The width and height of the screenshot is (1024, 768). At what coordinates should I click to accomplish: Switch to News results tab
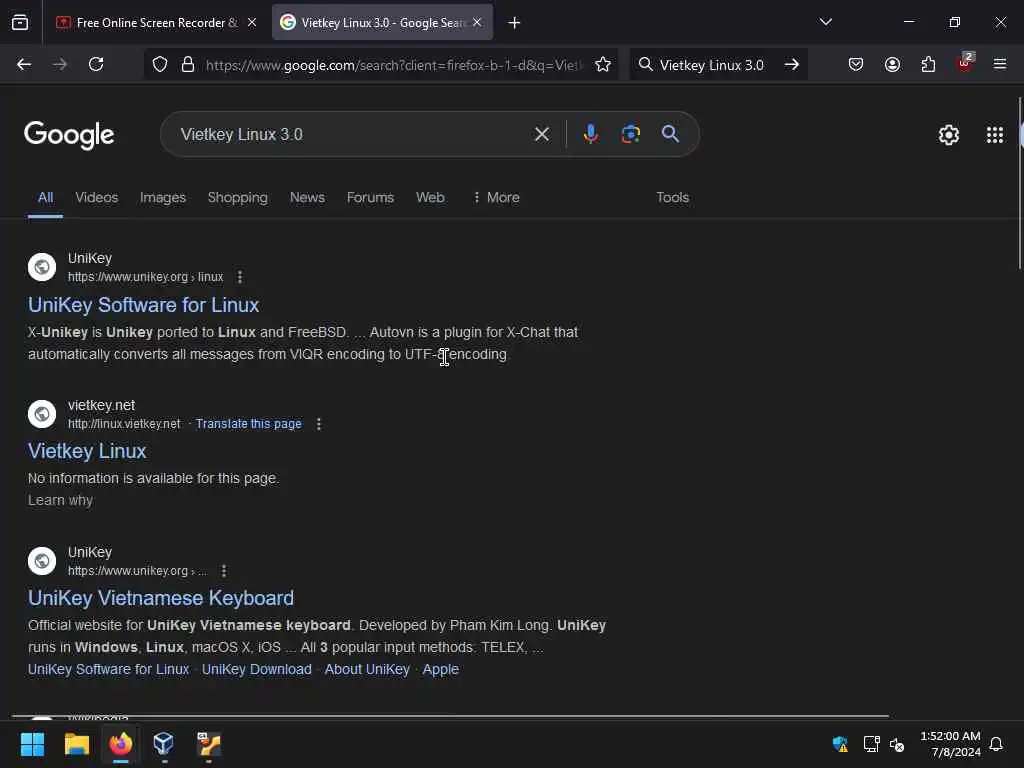tap(307, 197)
